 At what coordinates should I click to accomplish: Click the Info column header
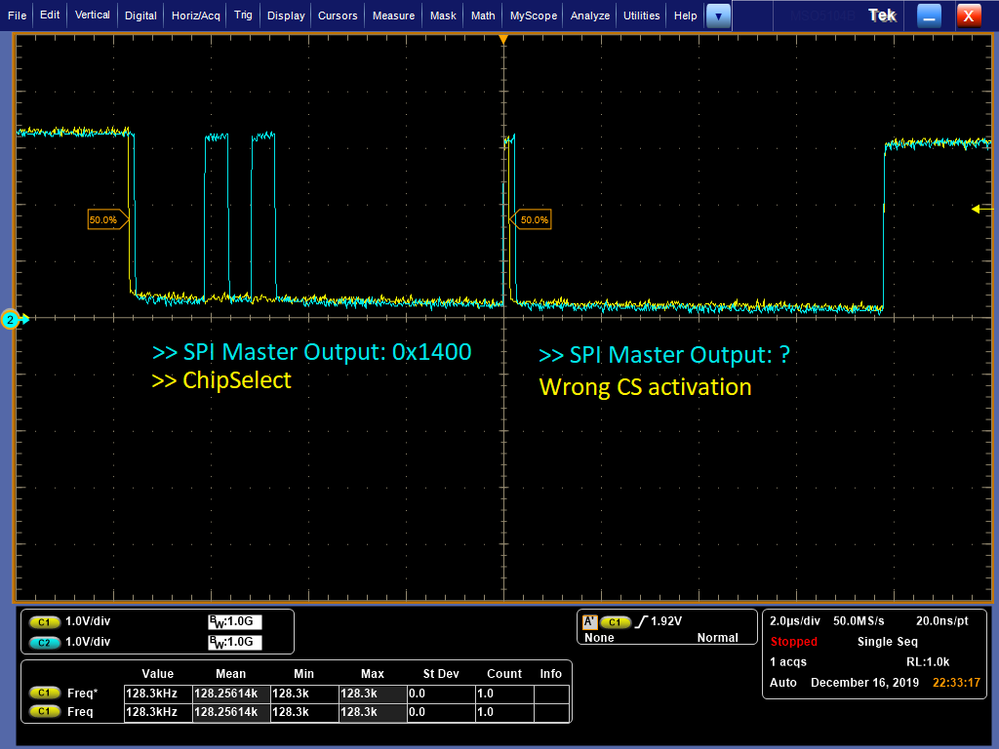(550, 674)
